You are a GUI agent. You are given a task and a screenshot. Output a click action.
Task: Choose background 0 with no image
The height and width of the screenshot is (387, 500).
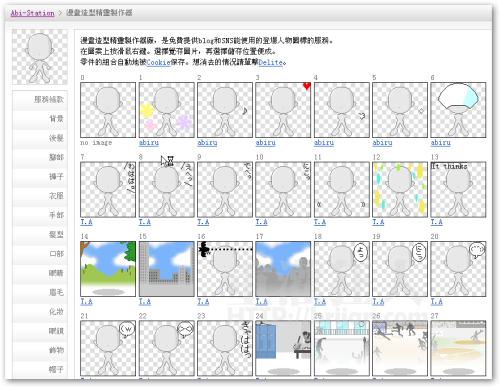pyautogui.click(x=108, y=110)
